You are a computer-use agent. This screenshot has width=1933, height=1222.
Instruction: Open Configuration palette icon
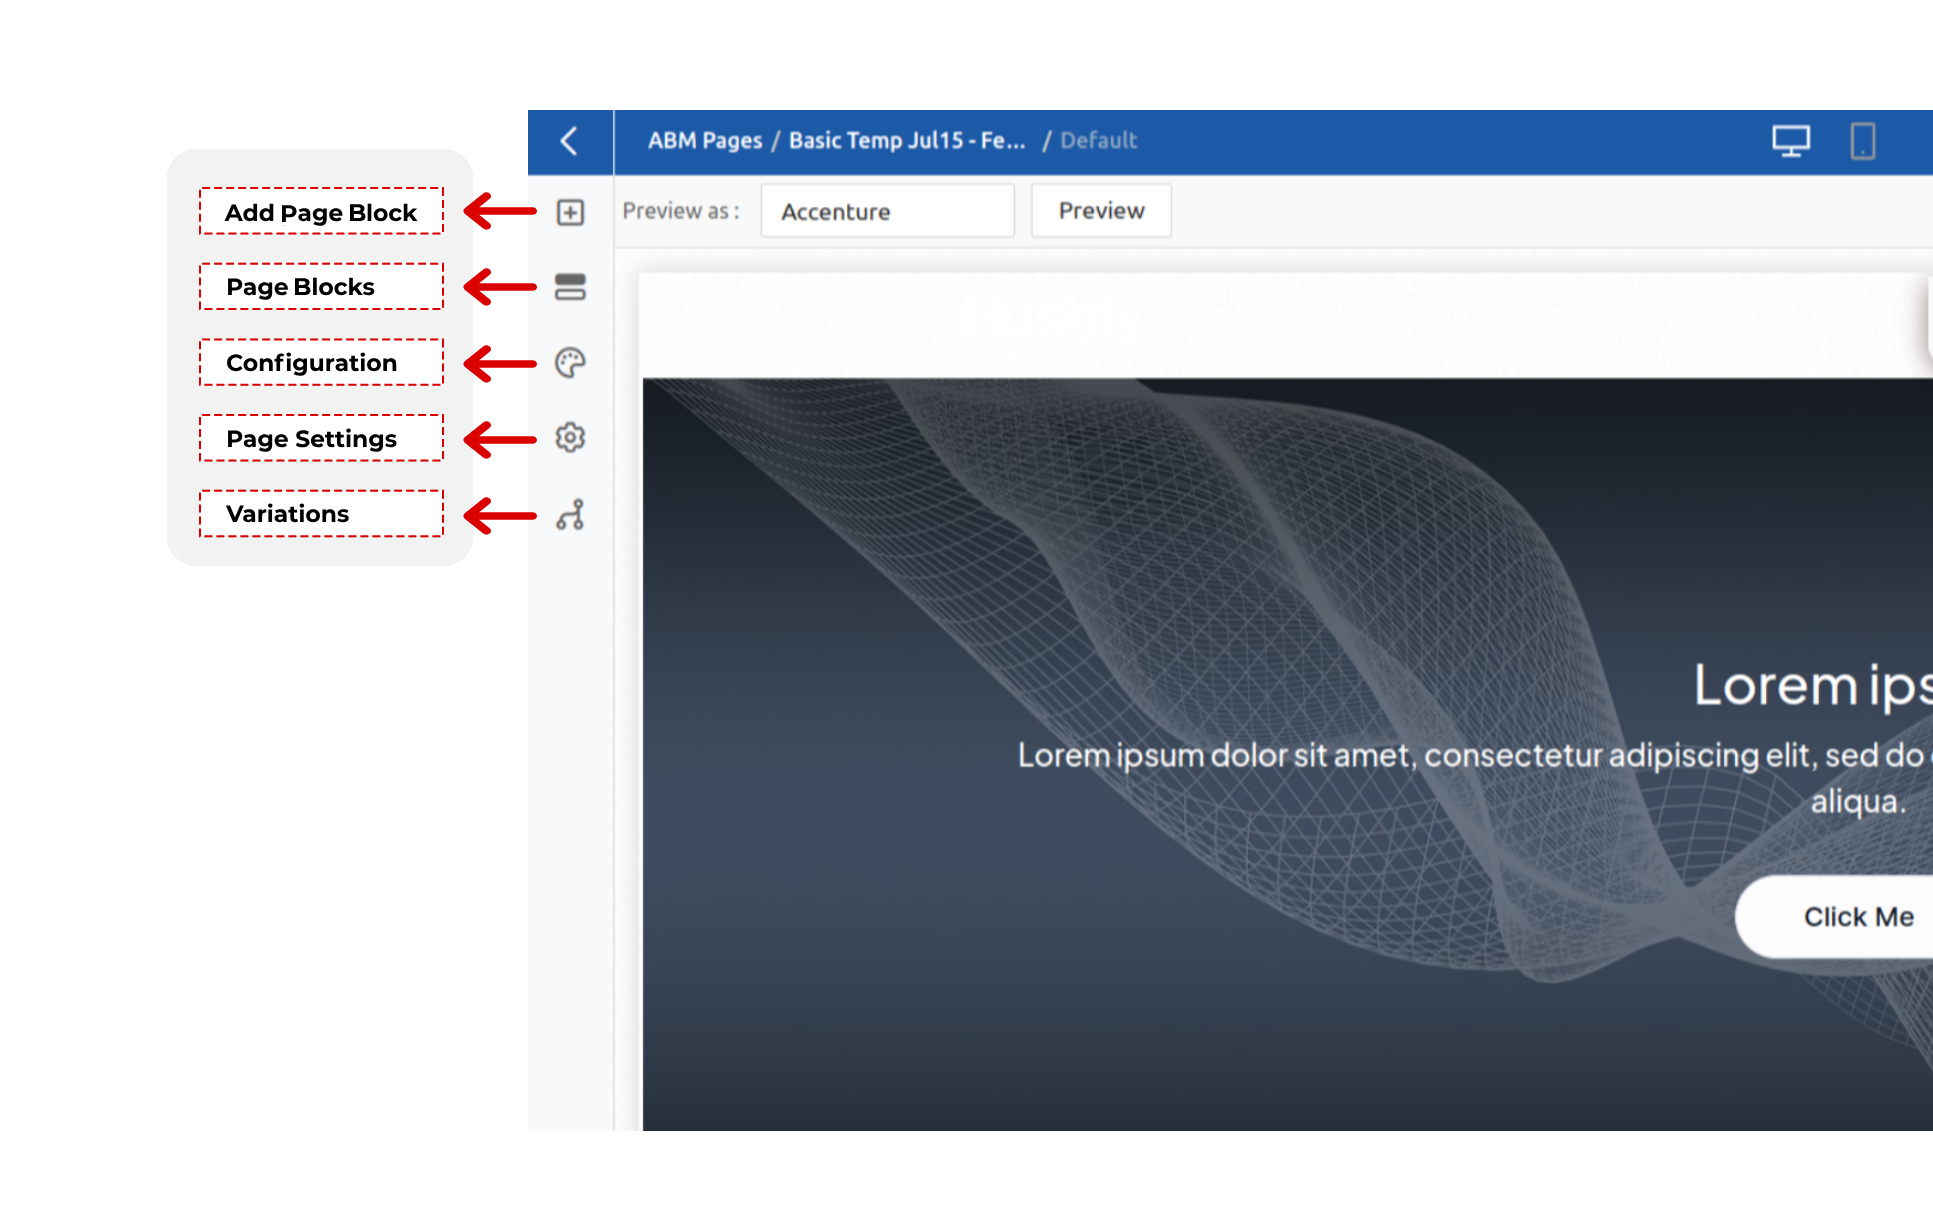click(x=570, y=362)
